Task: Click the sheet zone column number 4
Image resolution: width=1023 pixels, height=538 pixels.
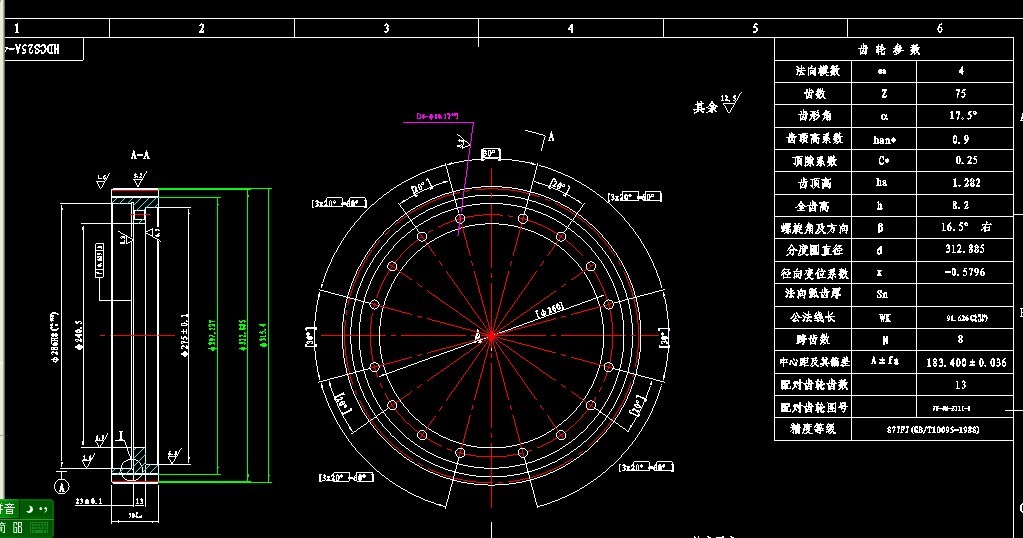Action: coord(571,28)
